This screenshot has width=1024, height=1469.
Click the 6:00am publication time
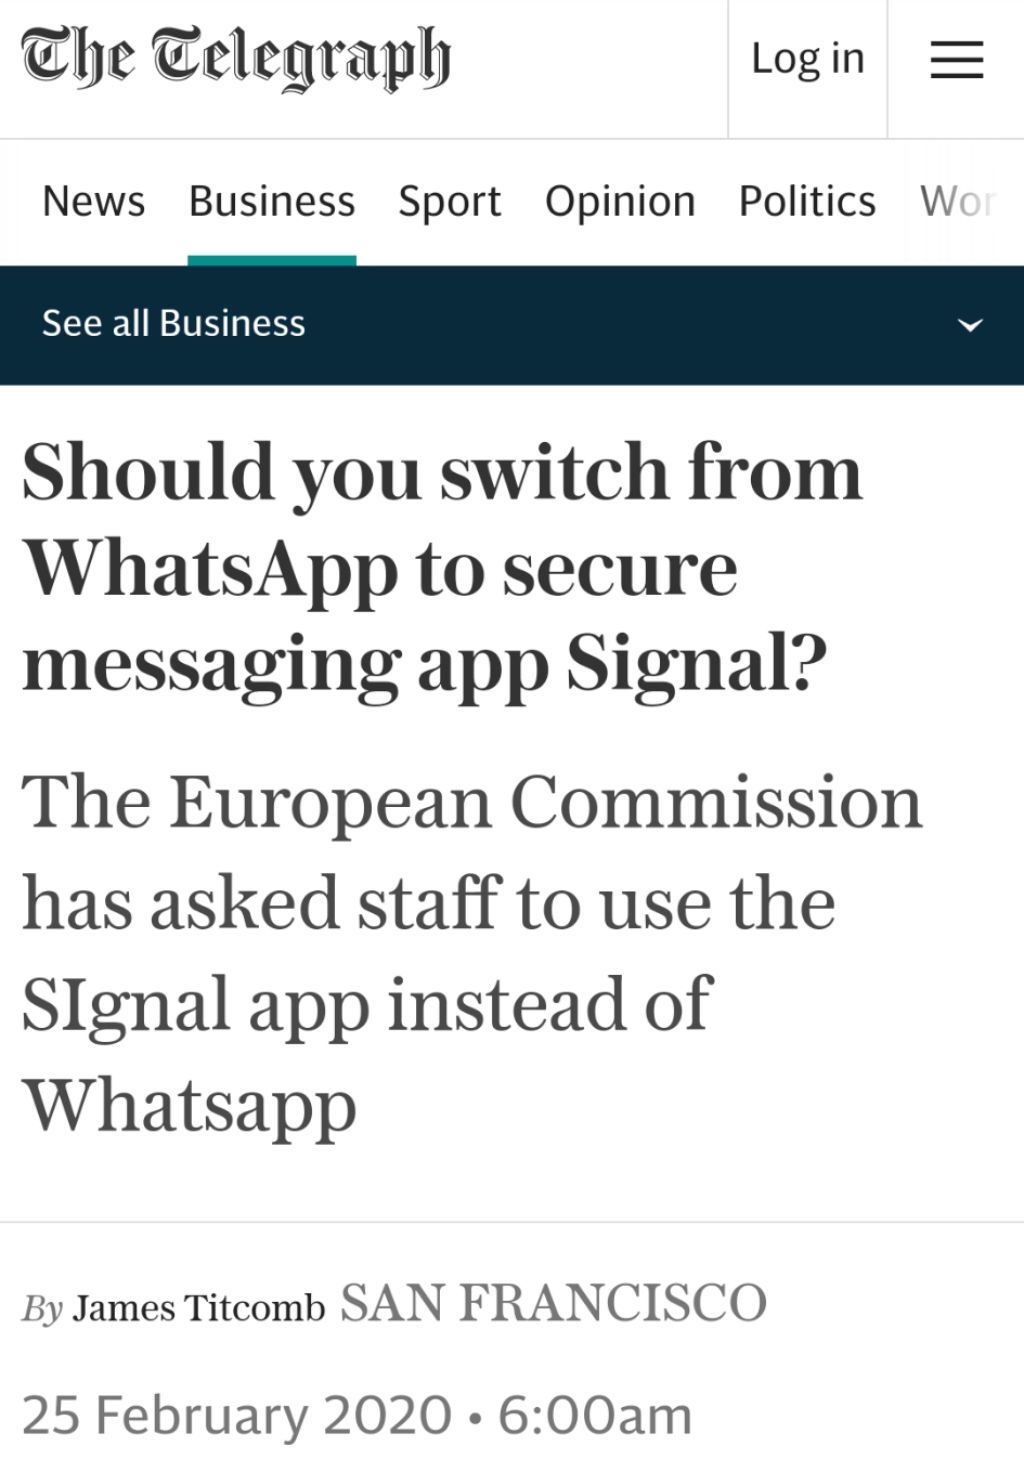594,1415
